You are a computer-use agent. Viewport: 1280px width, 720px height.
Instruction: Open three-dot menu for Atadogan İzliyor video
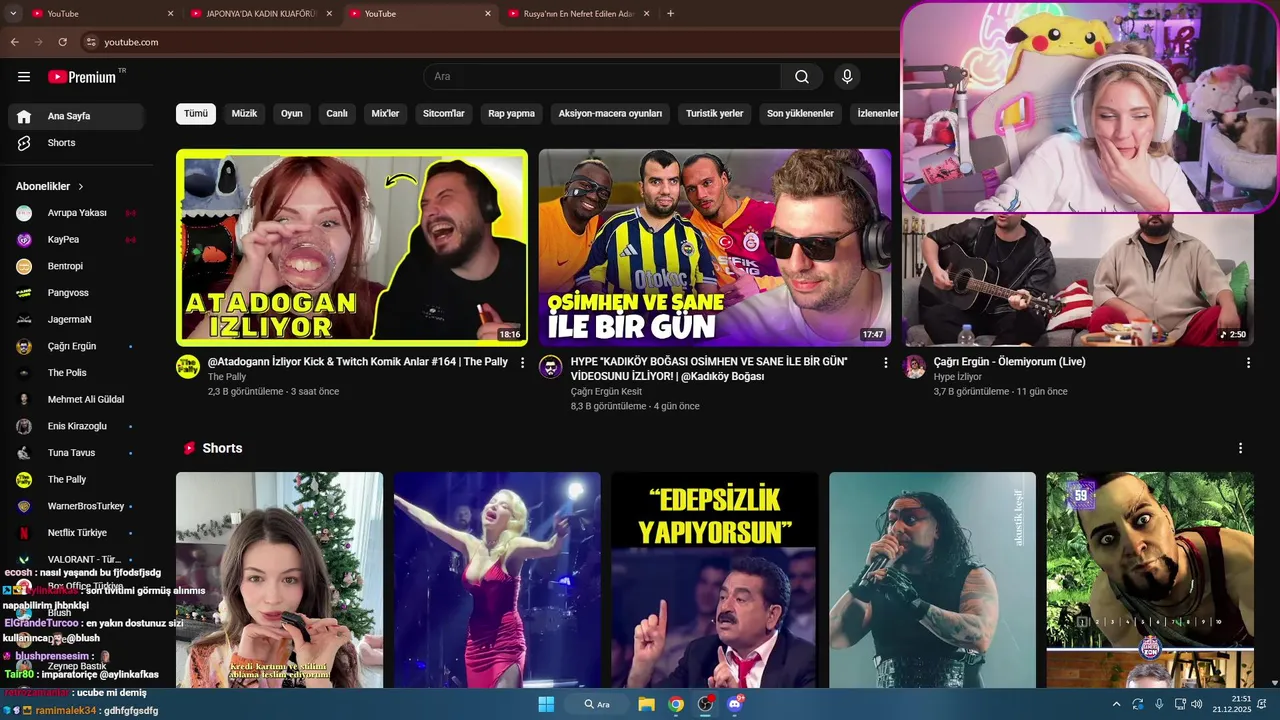[522, 363]
